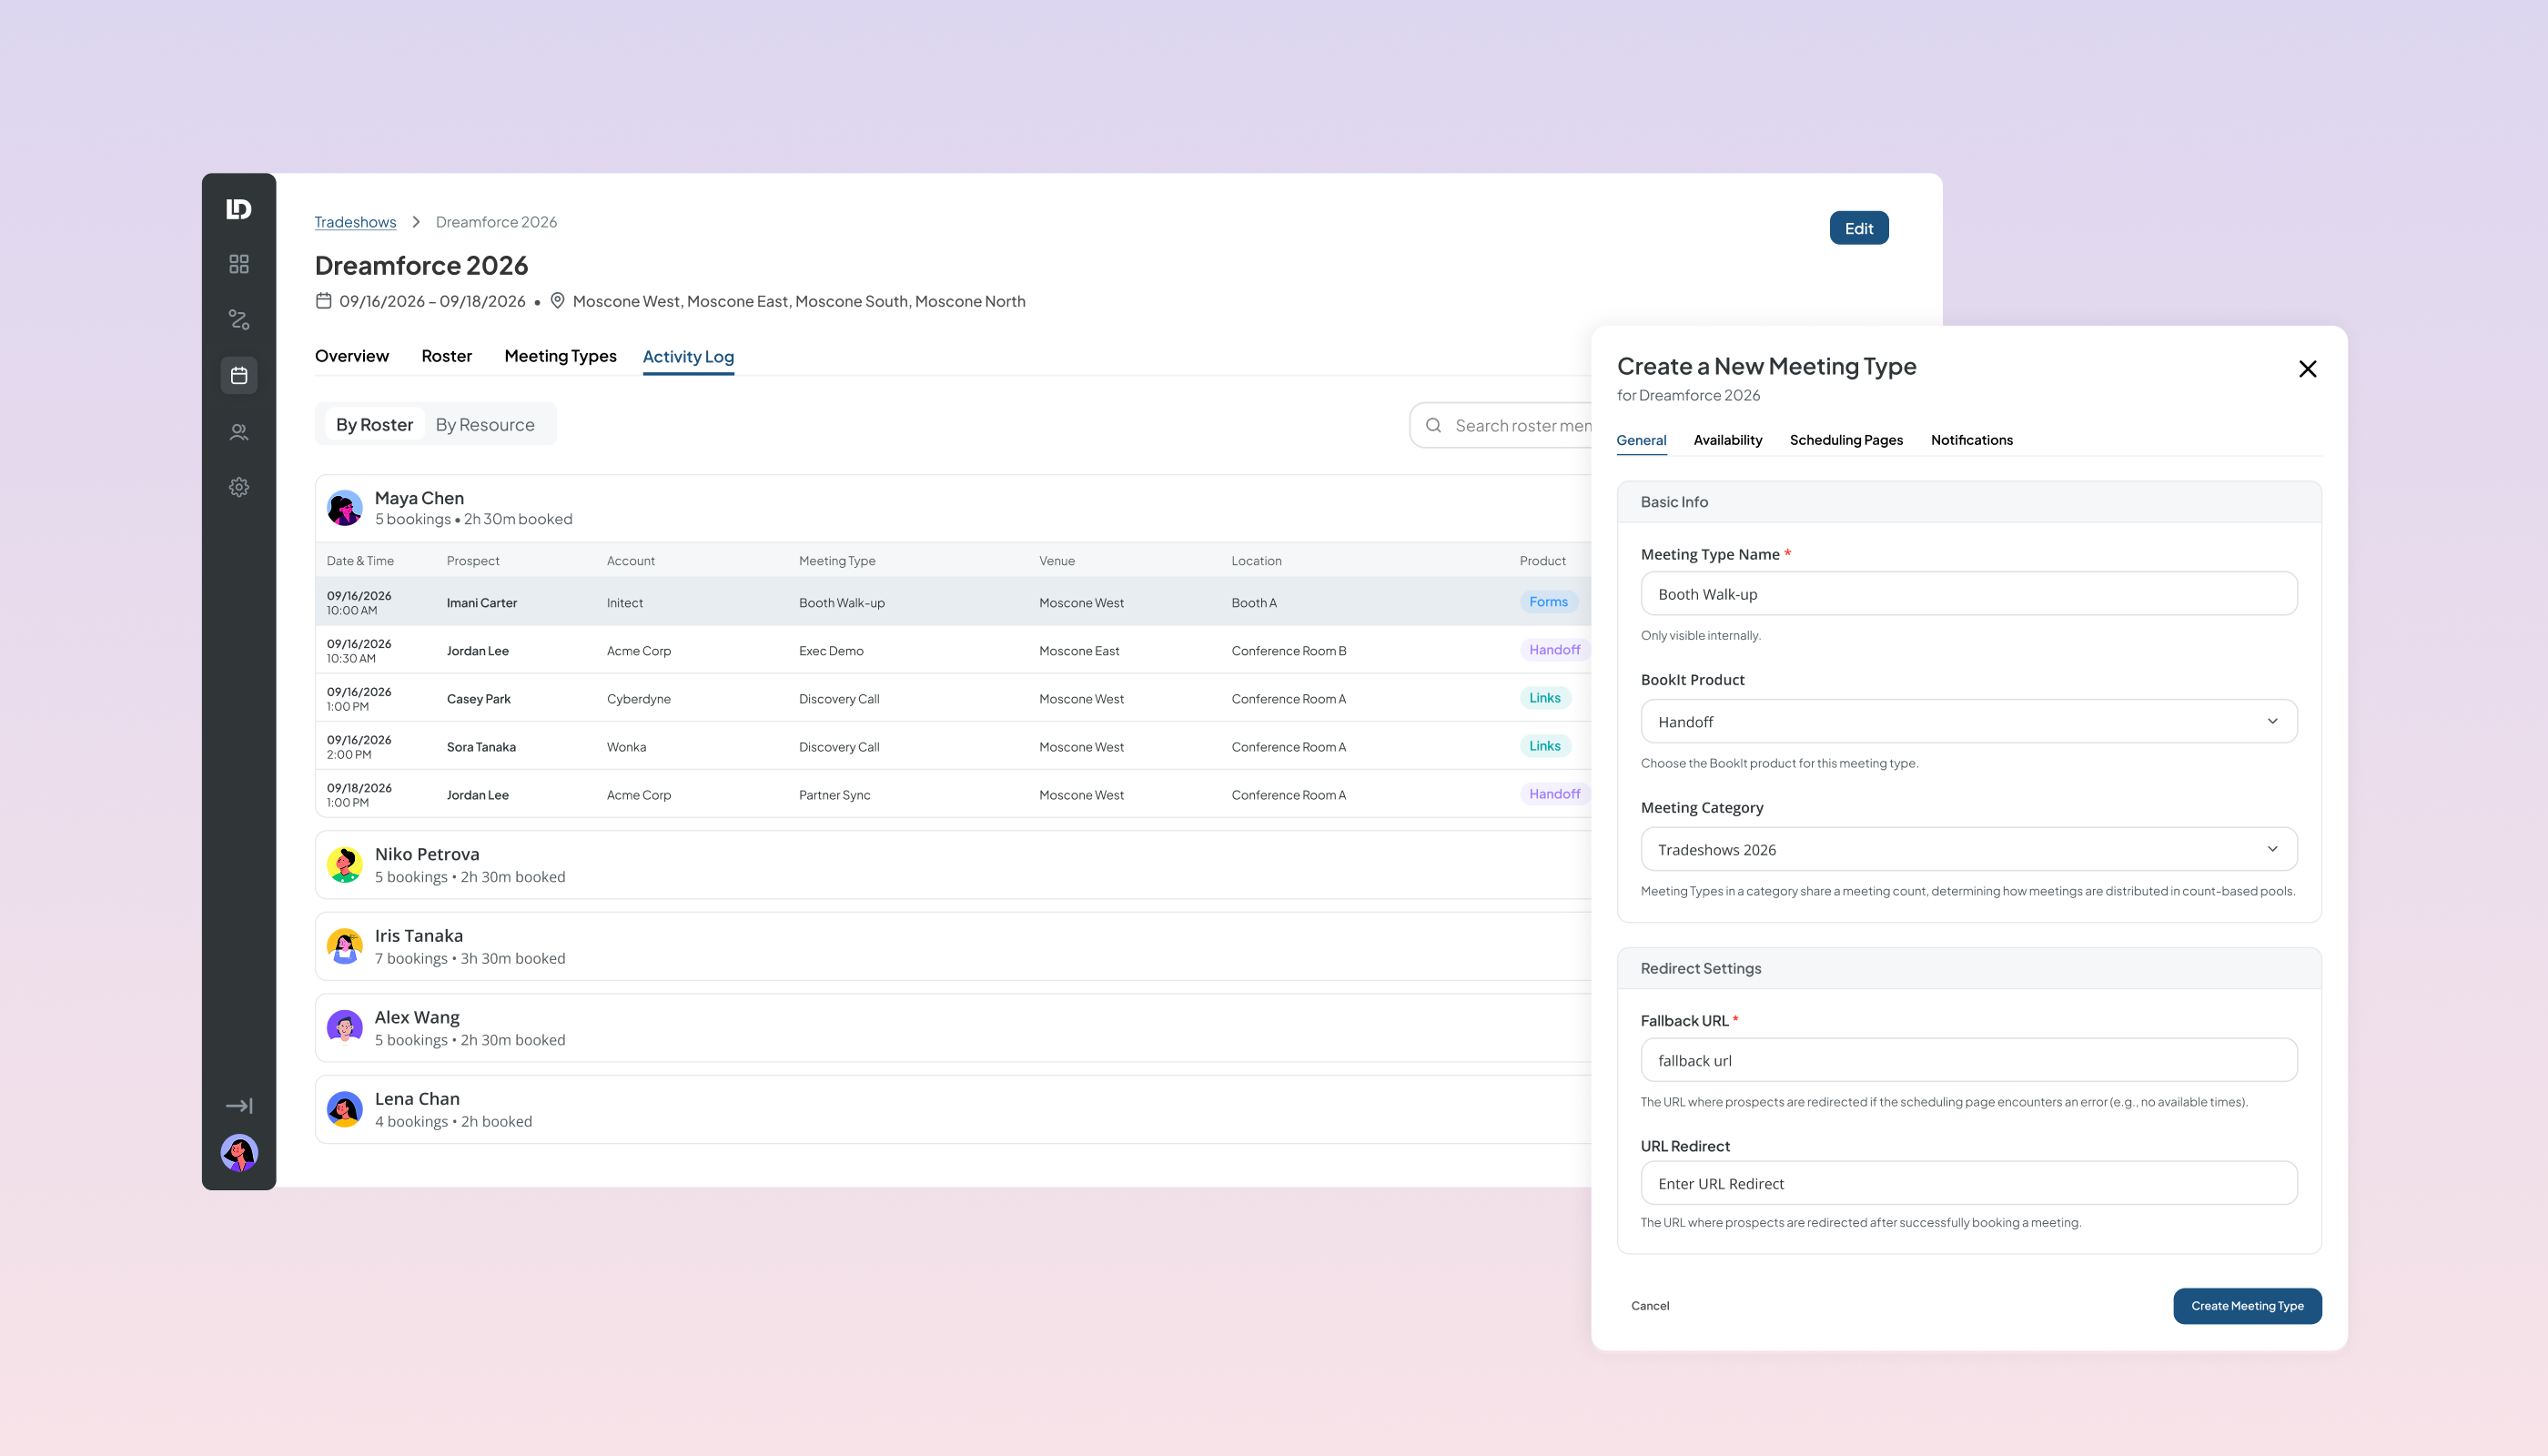Screen dimensions: 2548x1456
Task: Click the Forms tag in the Imani Carter row
Action: point(1548,602)
